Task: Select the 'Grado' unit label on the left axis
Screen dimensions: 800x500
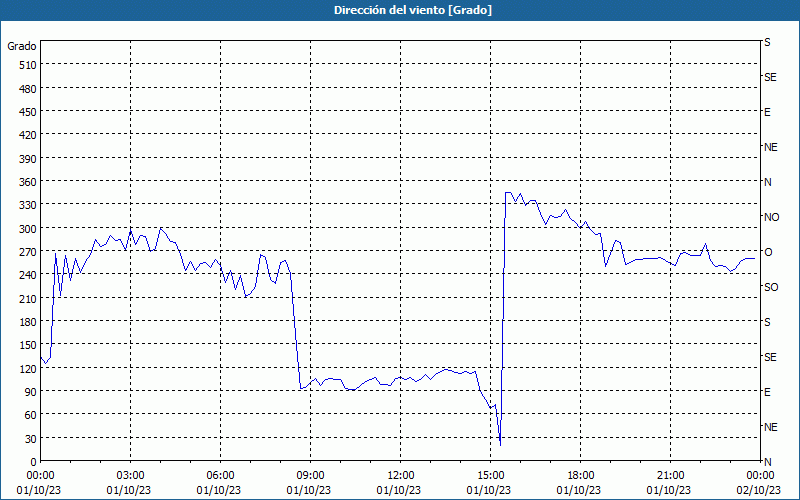Action: tap(22, 46)
